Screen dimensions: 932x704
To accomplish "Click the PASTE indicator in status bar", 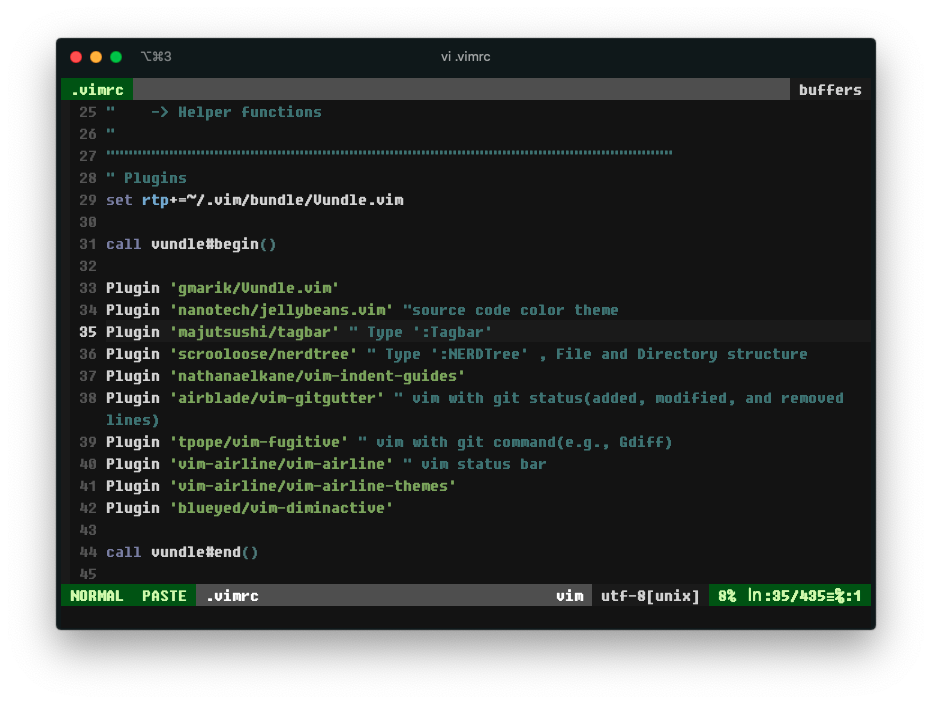I will coord(164,596).
